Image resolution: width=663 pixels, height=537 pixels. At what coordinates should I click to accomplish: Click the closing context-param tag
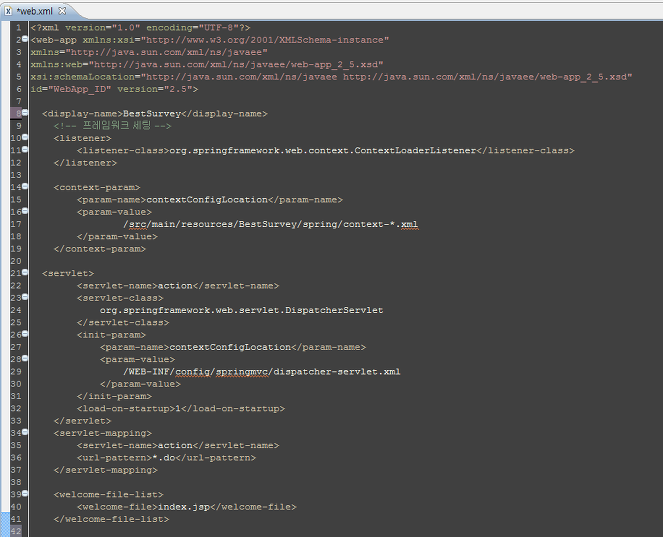[x=99, y=249]
